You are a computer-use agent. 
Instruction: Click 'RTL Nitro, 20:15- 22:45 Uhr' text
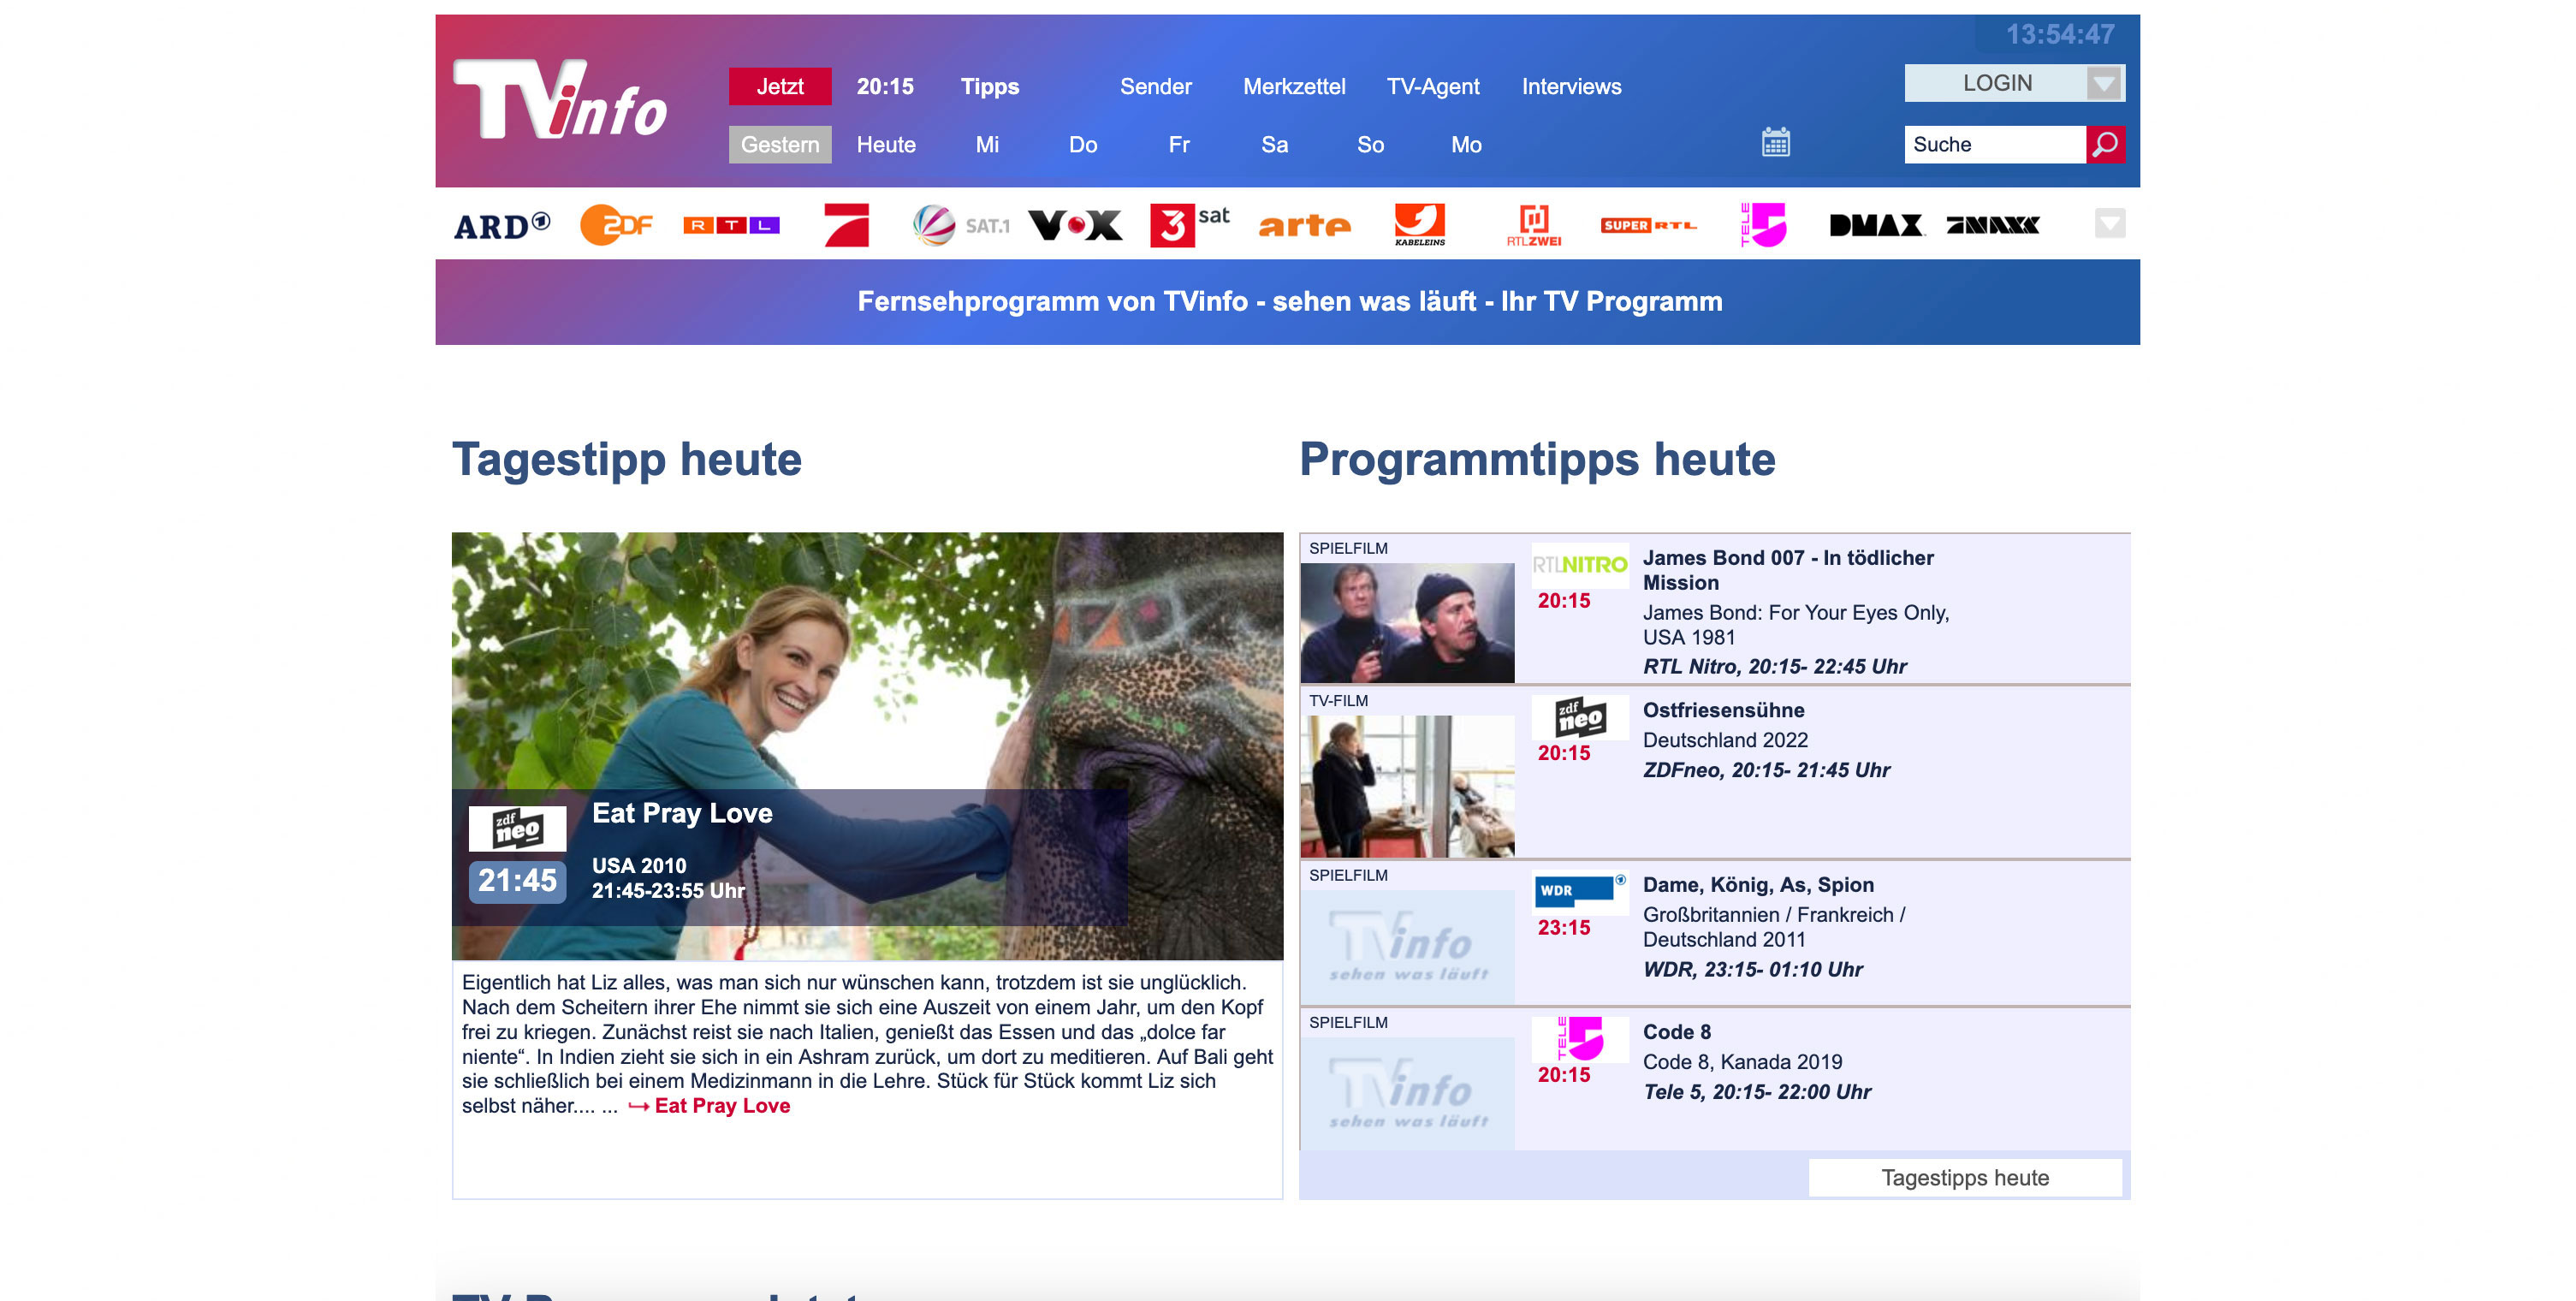[x=1775, y=666]
